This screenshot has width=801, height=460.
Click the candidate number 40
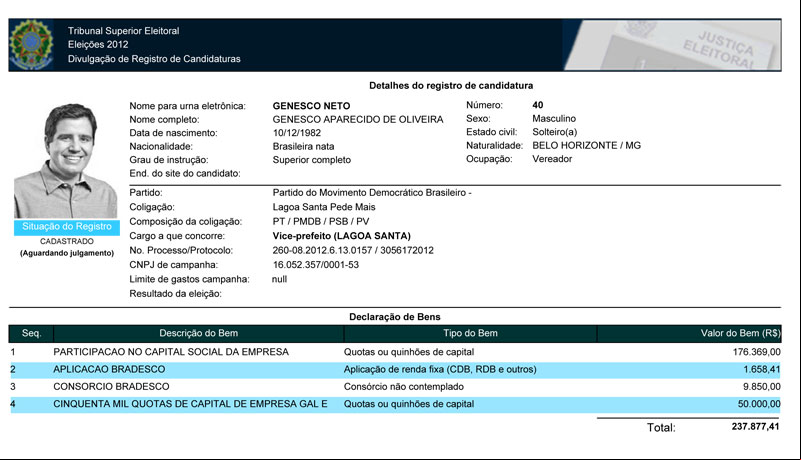click(x=537, y=105)
